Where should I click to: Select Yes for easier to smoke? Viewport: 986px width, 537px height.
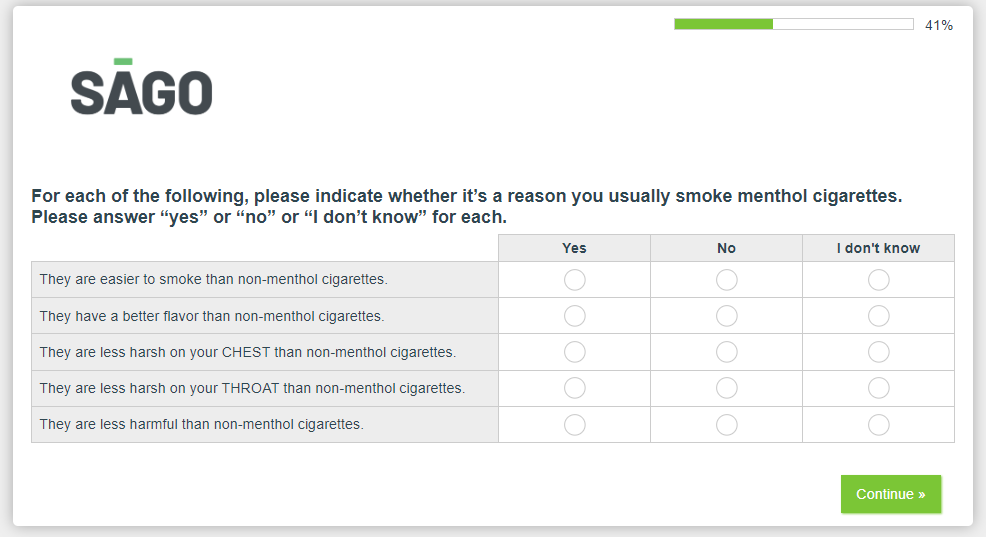coord(574,280)
